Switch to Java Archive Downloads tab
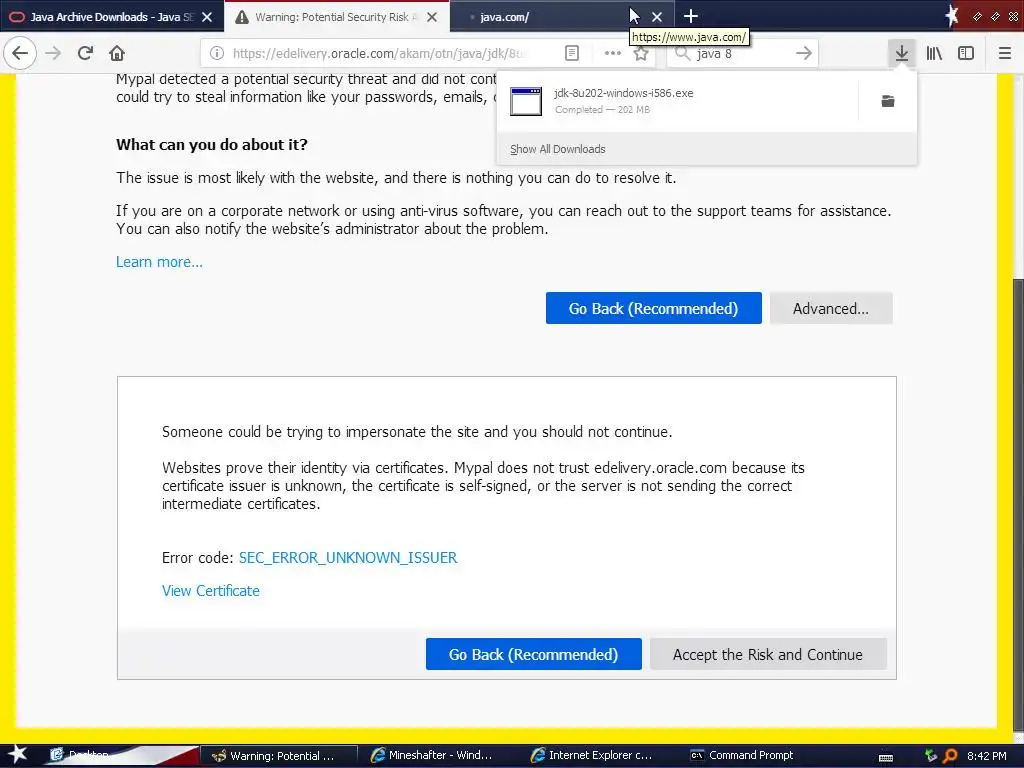1024x768 pixels. [111, 17]
